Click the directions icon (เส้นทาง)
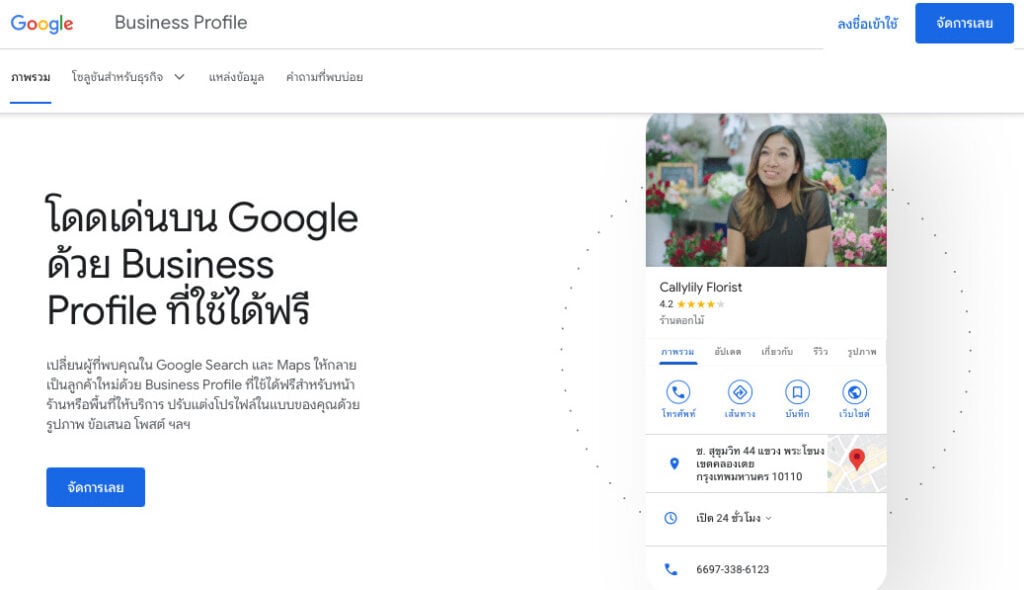 (740, 392)
